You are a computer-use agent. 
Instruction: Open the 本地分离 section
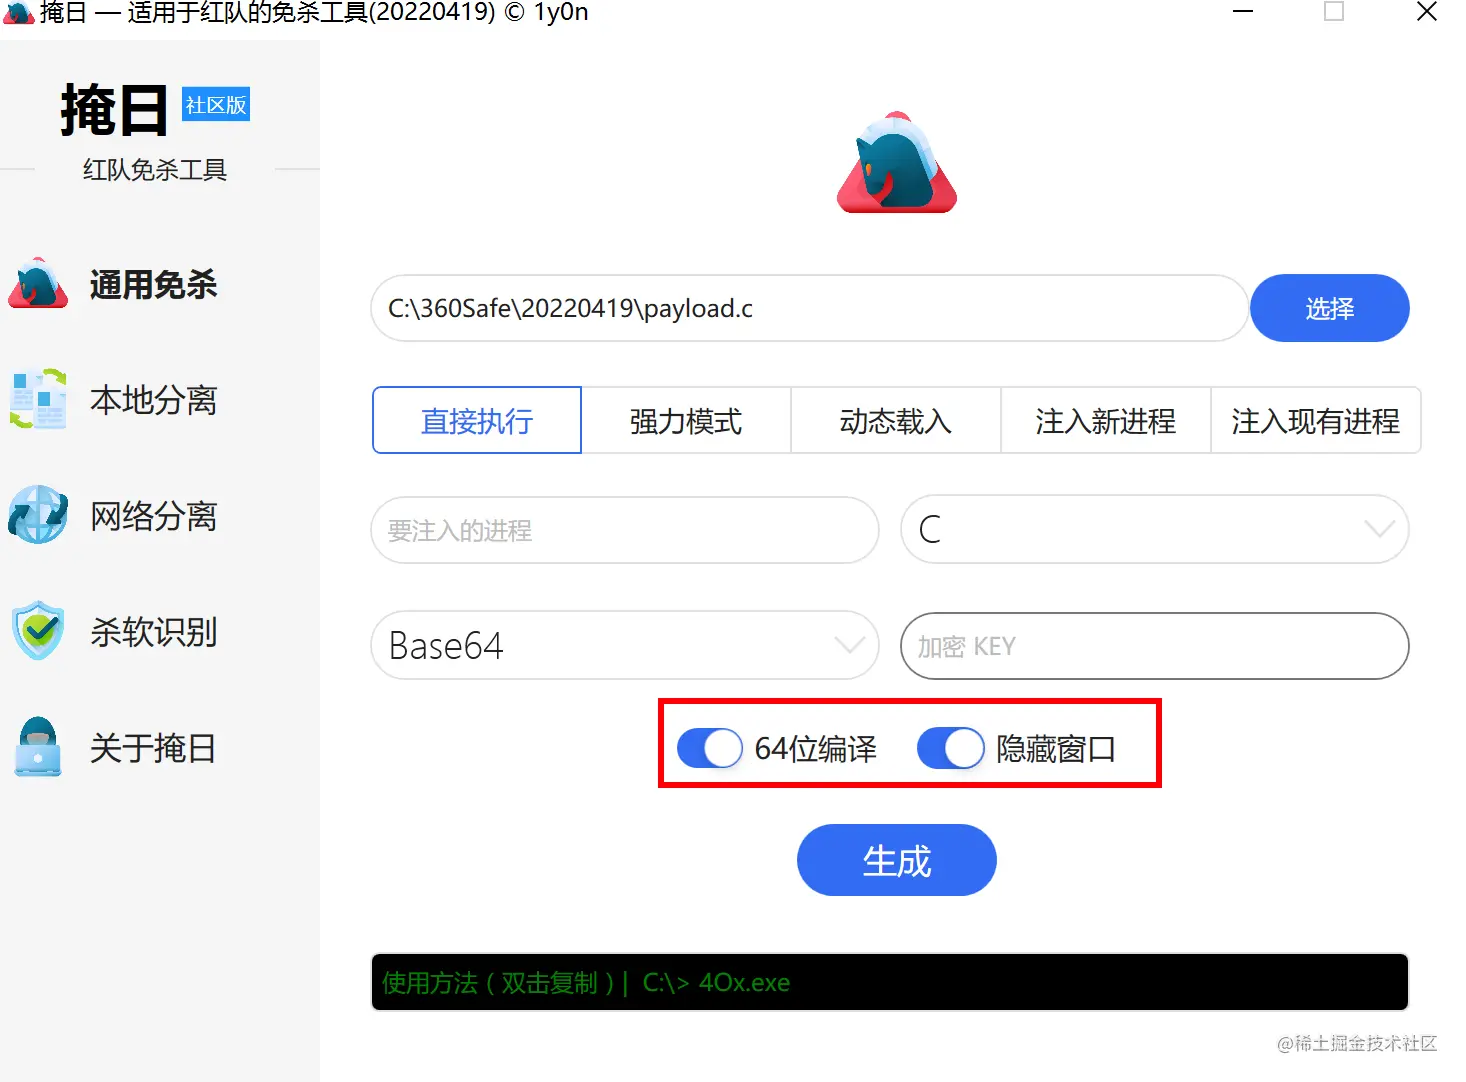[x=153, y=400]
